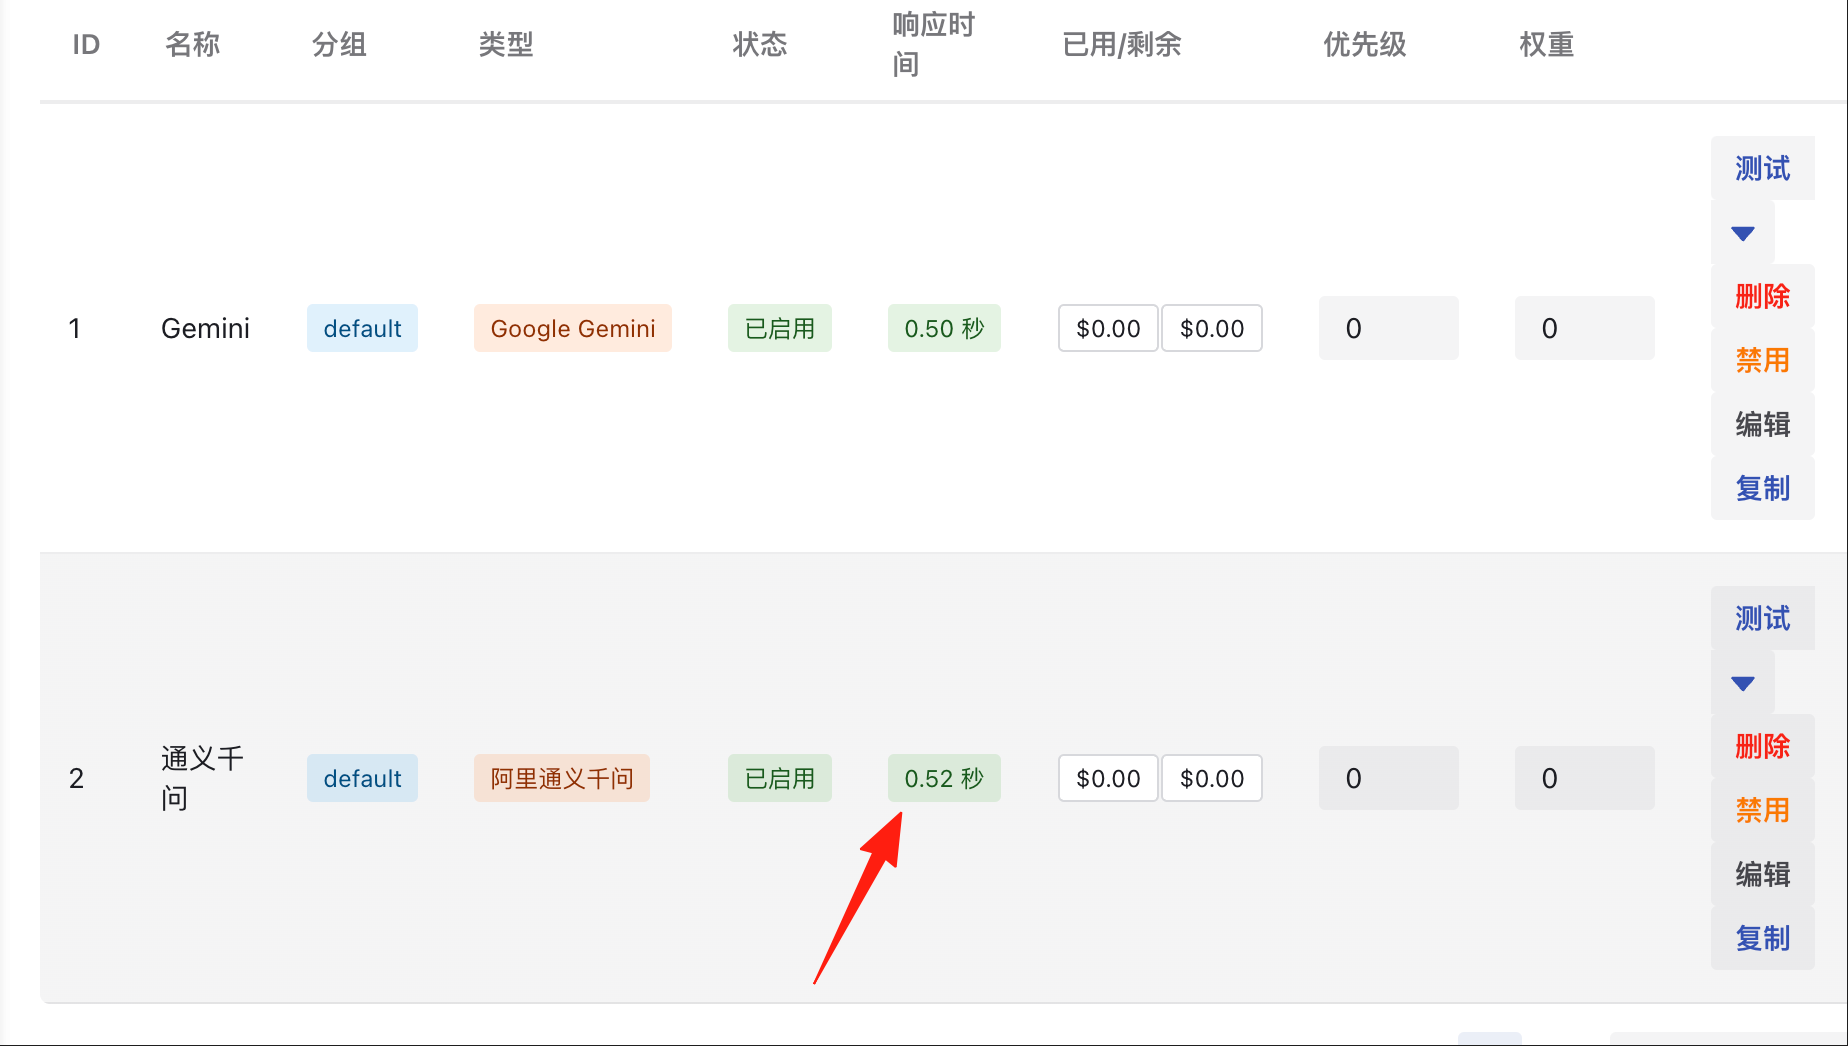The image size is (1848, 1046).
Task: Delete the 通义千问 channel with 删除
Action: [x=1762, y=746]
